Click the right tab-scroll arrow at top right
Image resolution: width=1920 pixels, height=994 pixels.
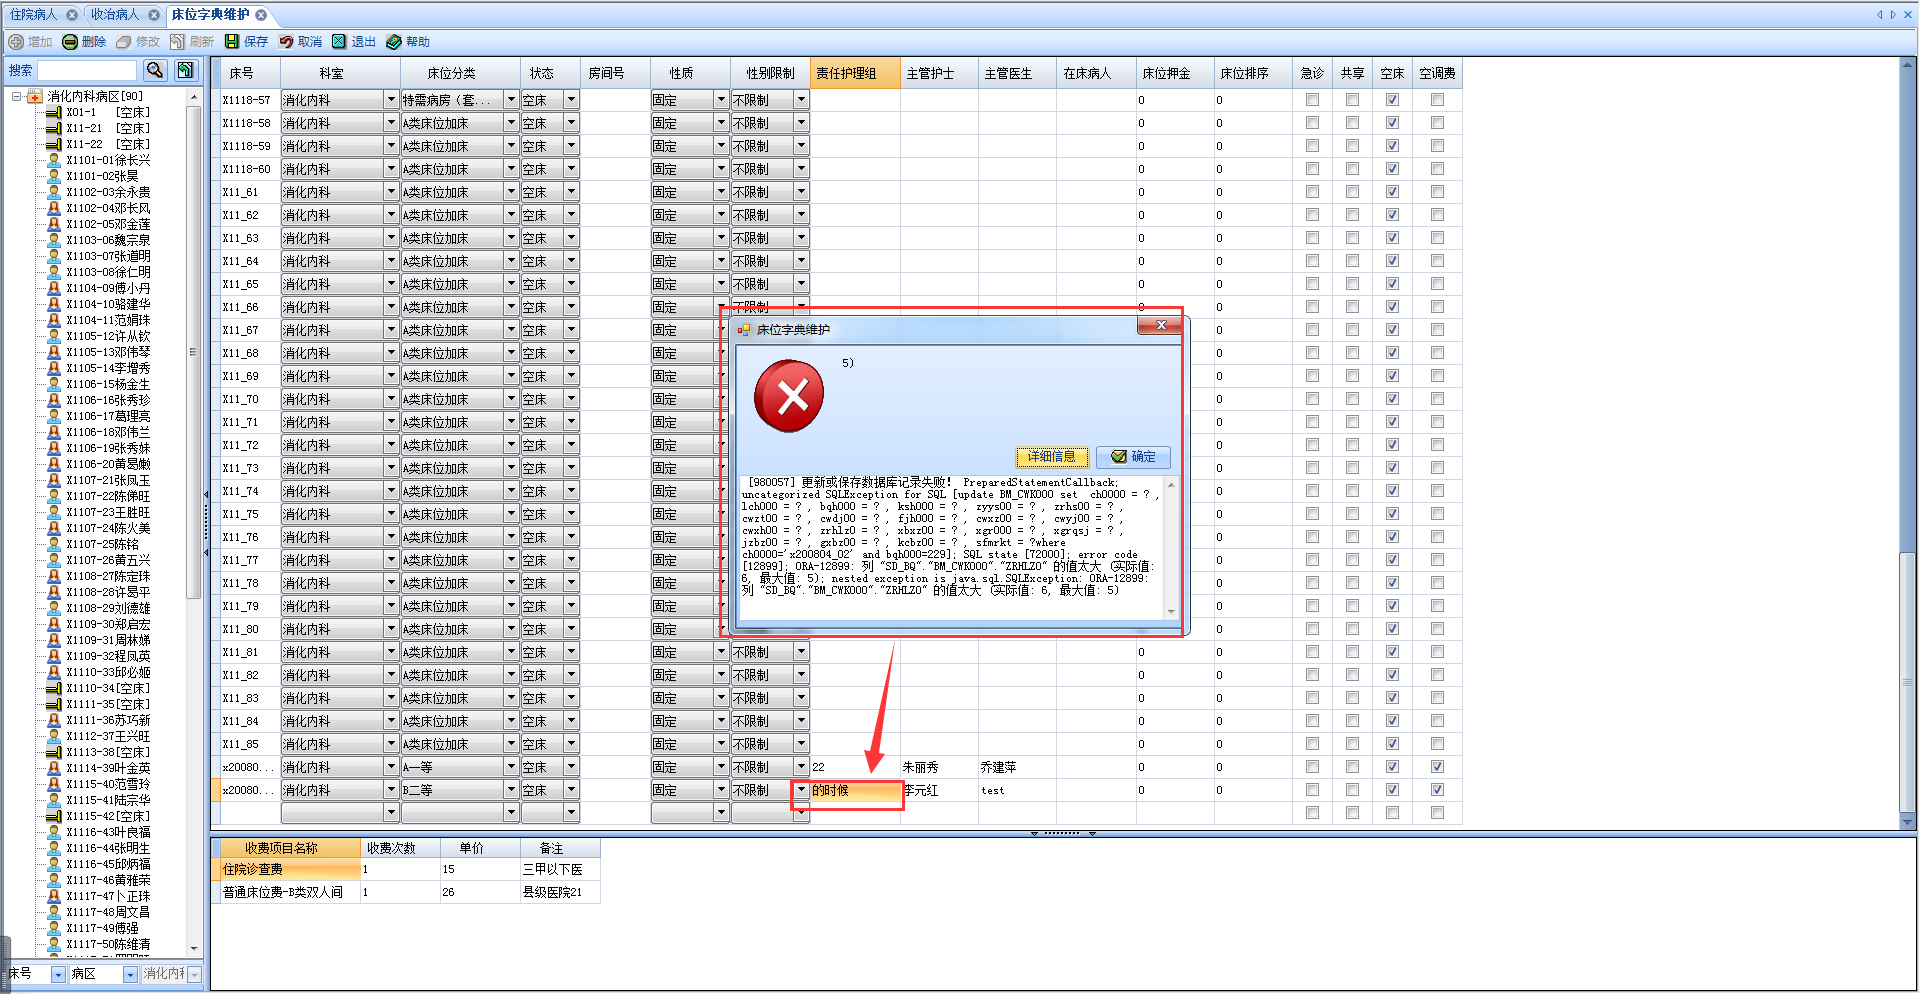[x=1893, y=15]
